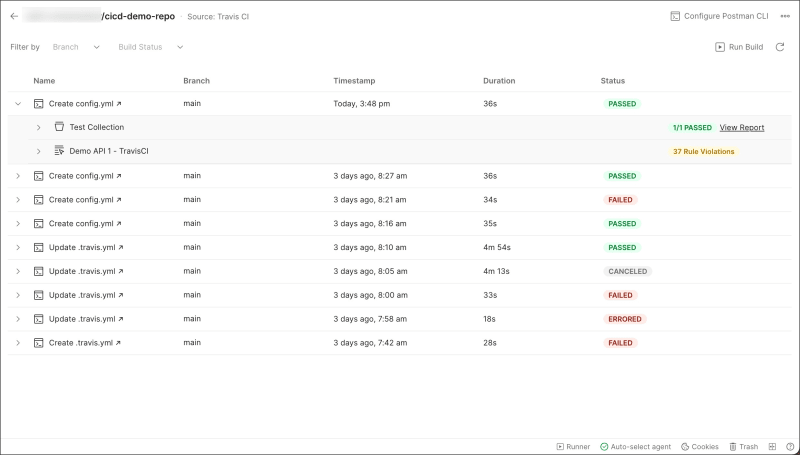Click the Run Build button

click(739, 47)
